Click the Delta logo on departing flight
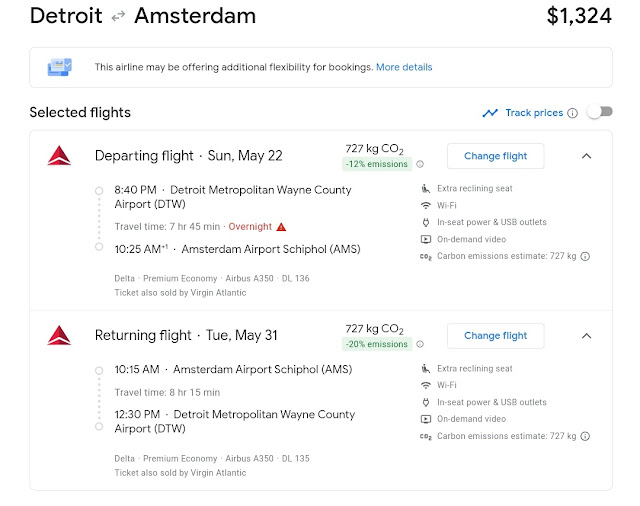Image resolution: width=640 pixels, height=506 pixels. click(x=58, y=156)
